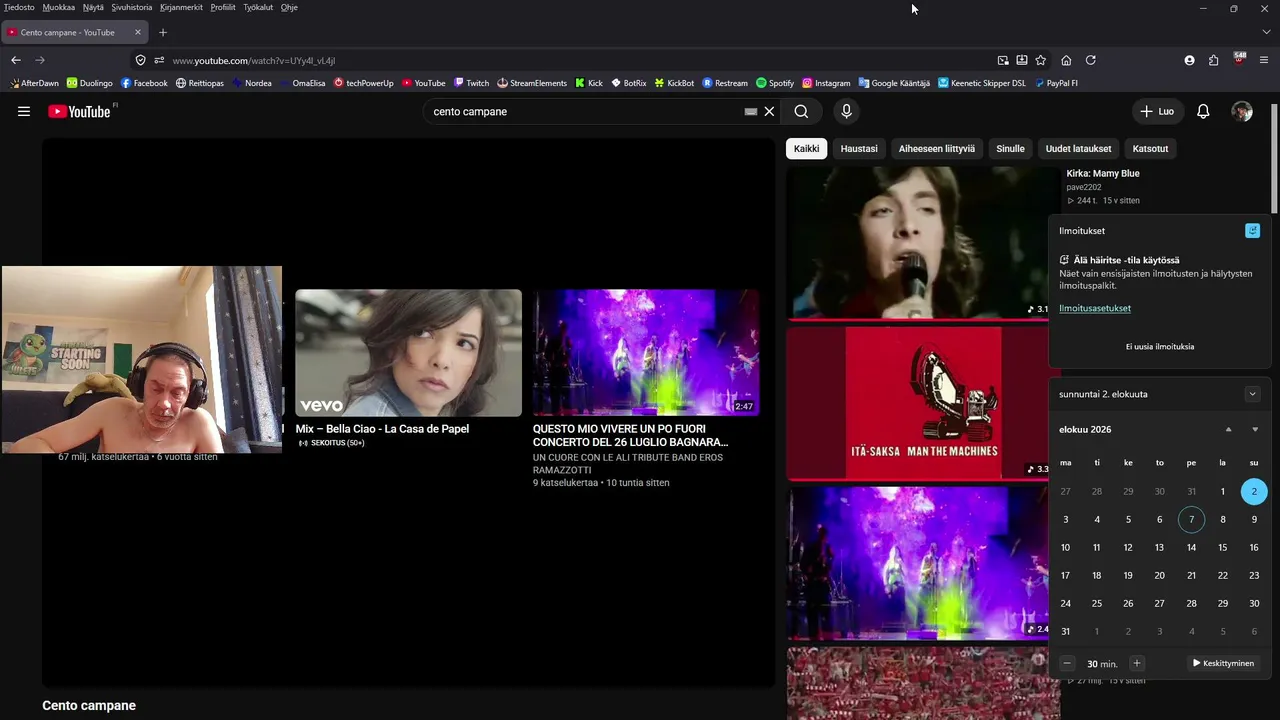Open the PayPal FI bookmark

coord(1056,83)
